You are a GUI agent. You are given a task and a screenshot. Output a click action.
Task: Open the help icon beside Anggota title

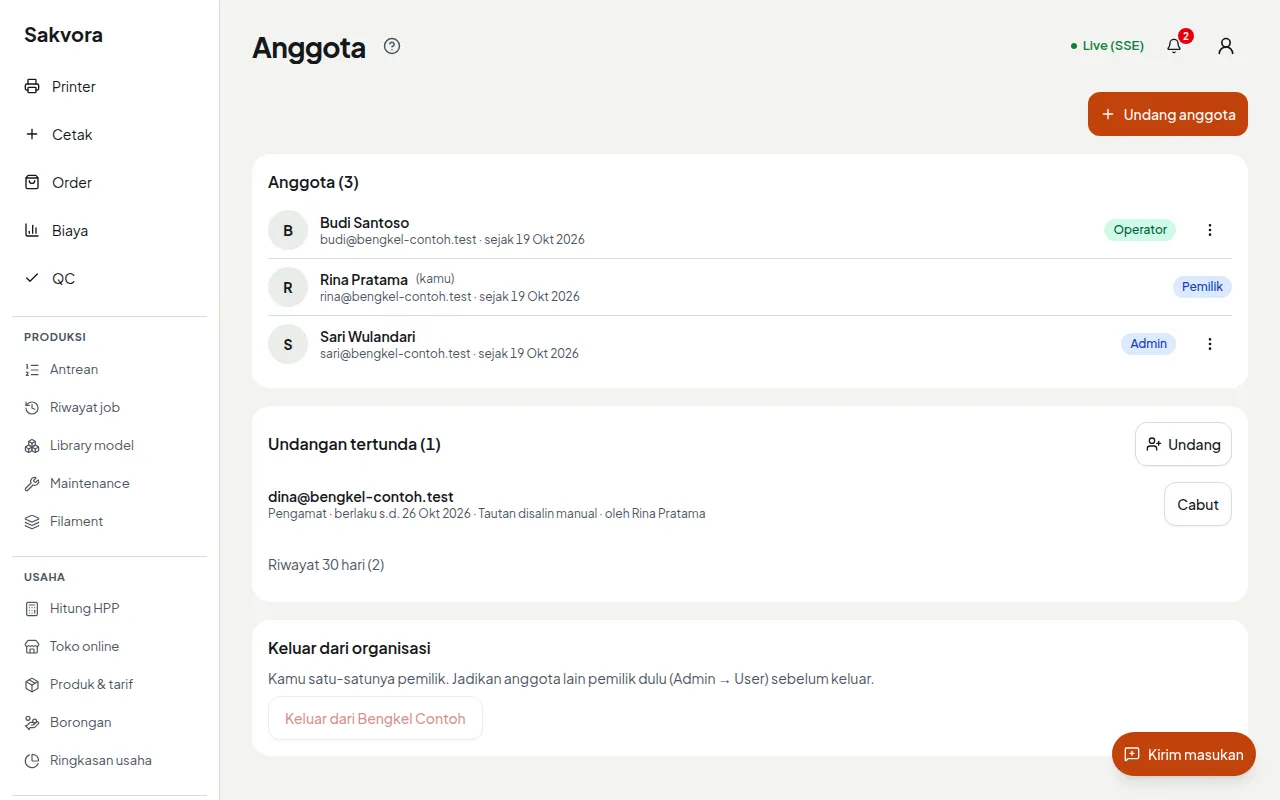click(x=392, y=46)
